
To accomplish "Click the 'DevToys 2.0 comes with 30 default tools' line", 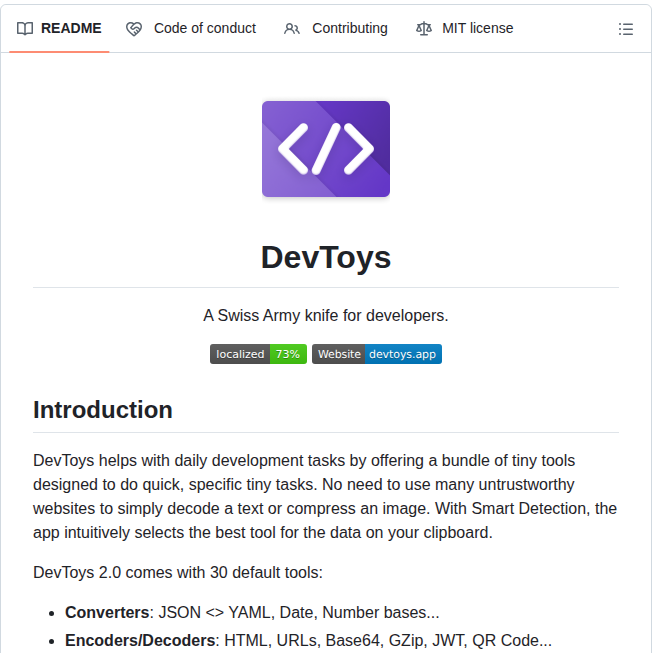I will 178,573.
